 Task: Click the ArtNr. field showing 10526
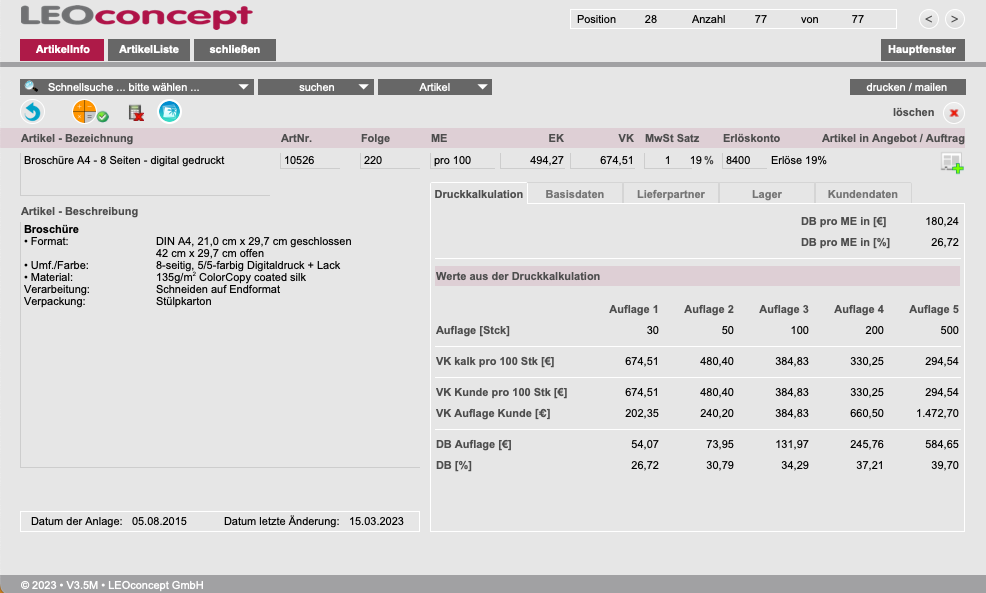click(309, 160)
